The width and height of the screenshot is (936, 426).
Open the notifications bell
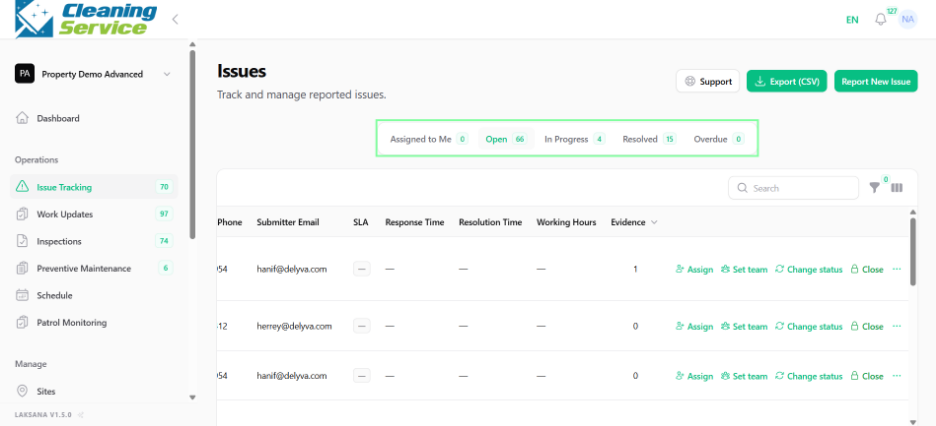(x=880, y=20)
